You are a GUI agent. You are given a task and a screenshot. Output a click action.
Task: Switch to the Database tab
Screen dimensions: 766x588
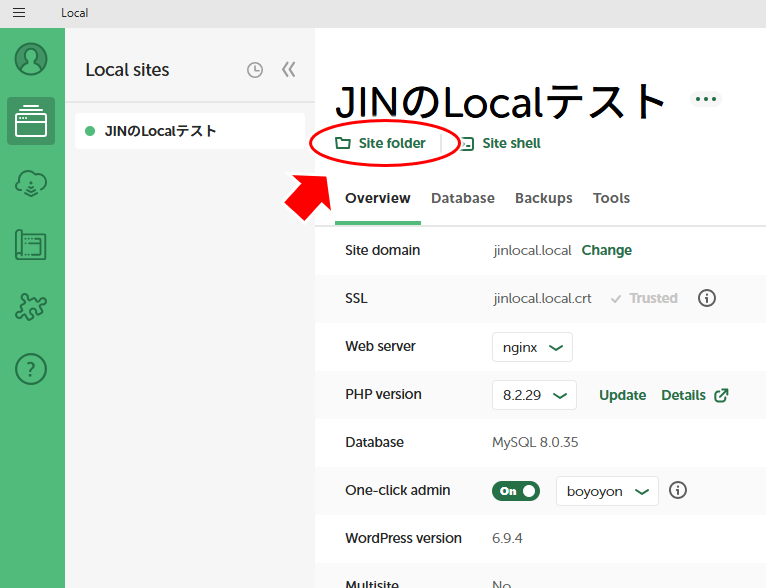(462, 198)
